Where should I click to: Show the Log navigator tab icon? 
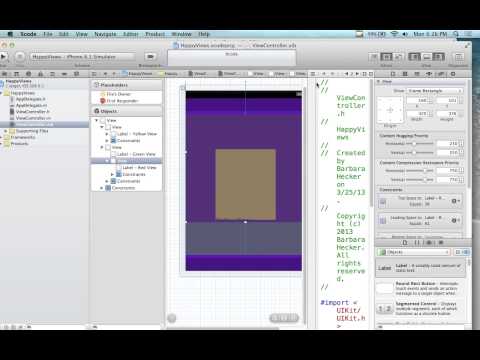click(76, 74)
